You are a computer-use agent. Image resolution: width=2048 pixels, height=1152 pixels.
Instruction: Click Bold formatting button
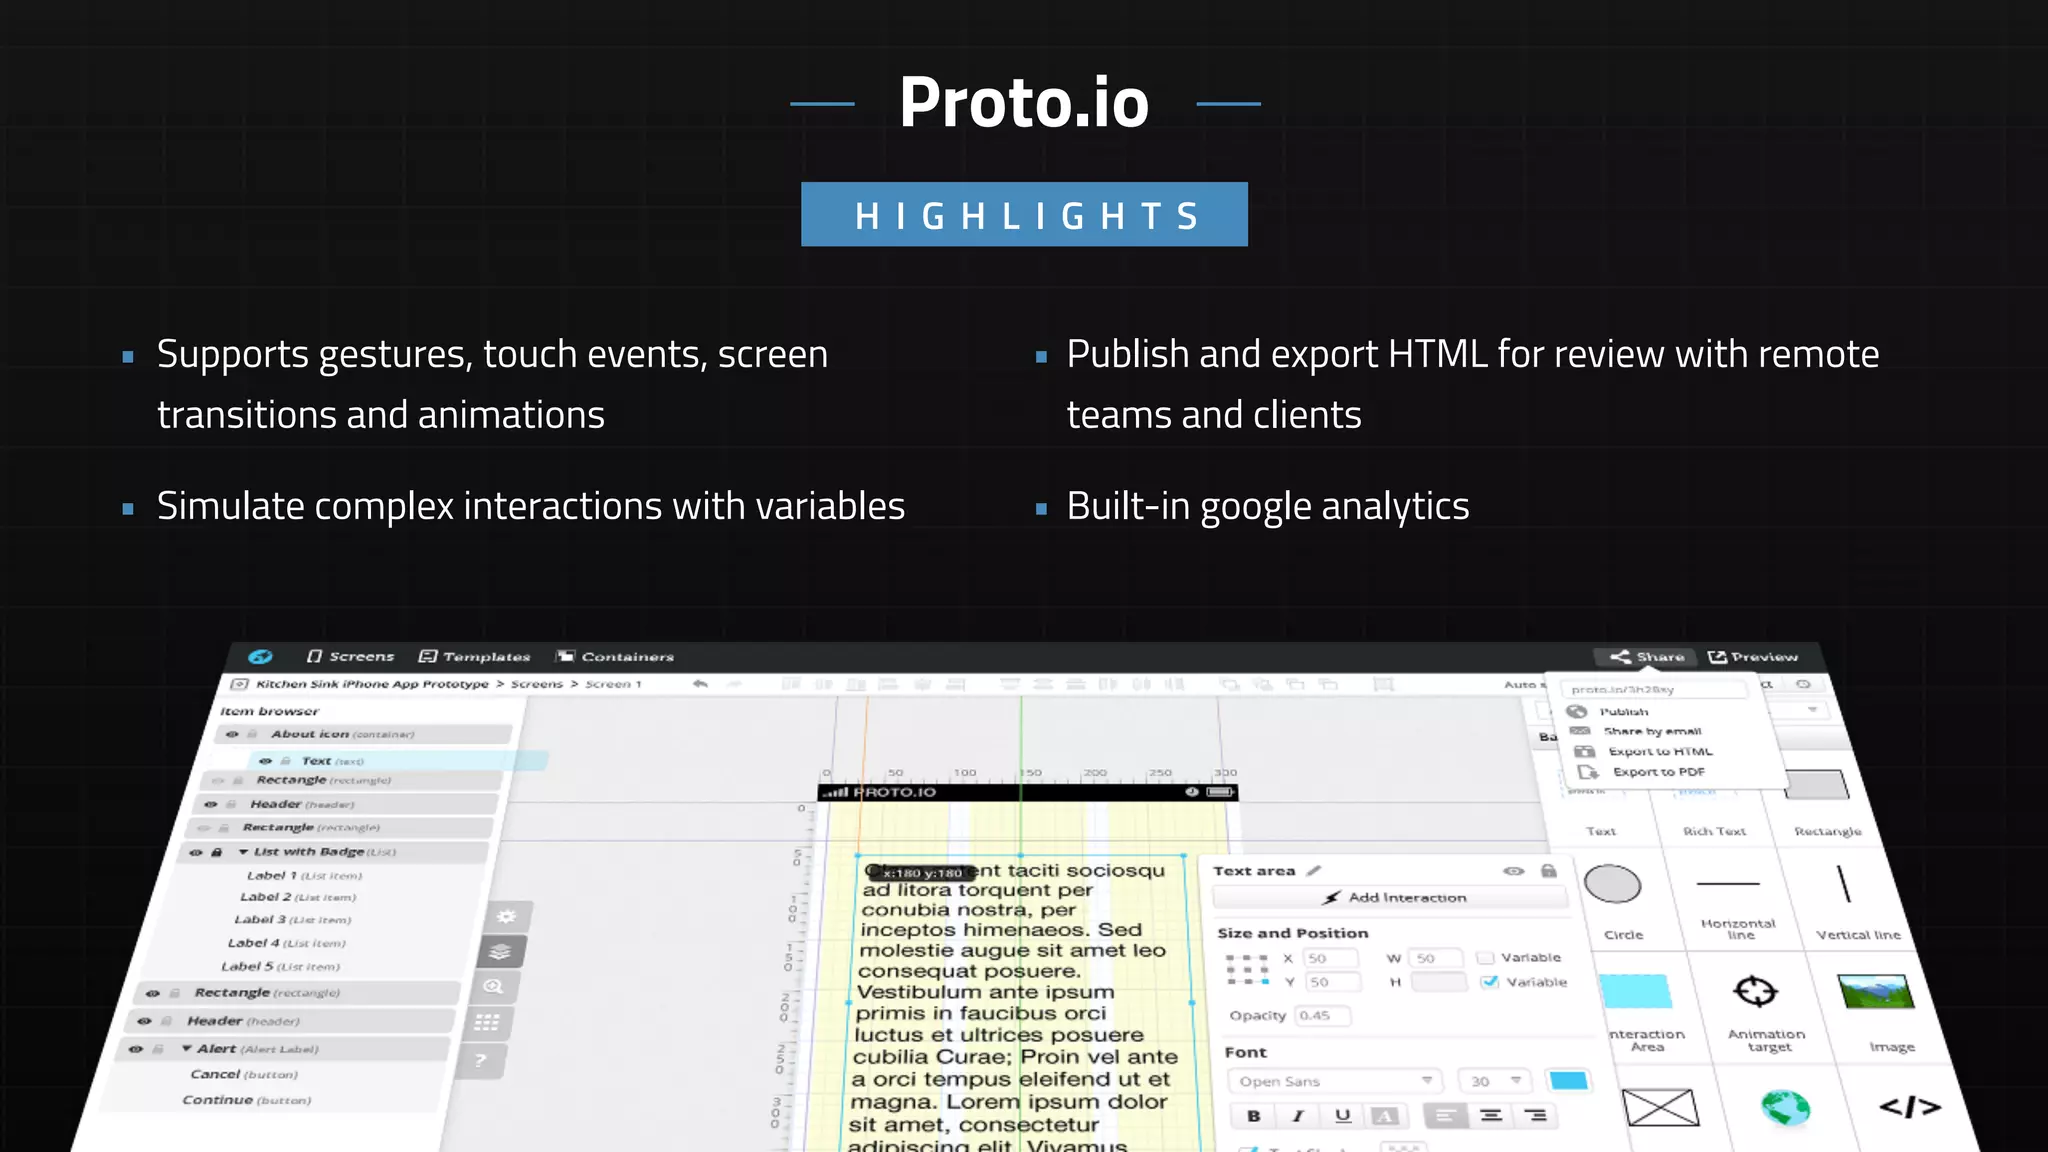[1253, 1116]
